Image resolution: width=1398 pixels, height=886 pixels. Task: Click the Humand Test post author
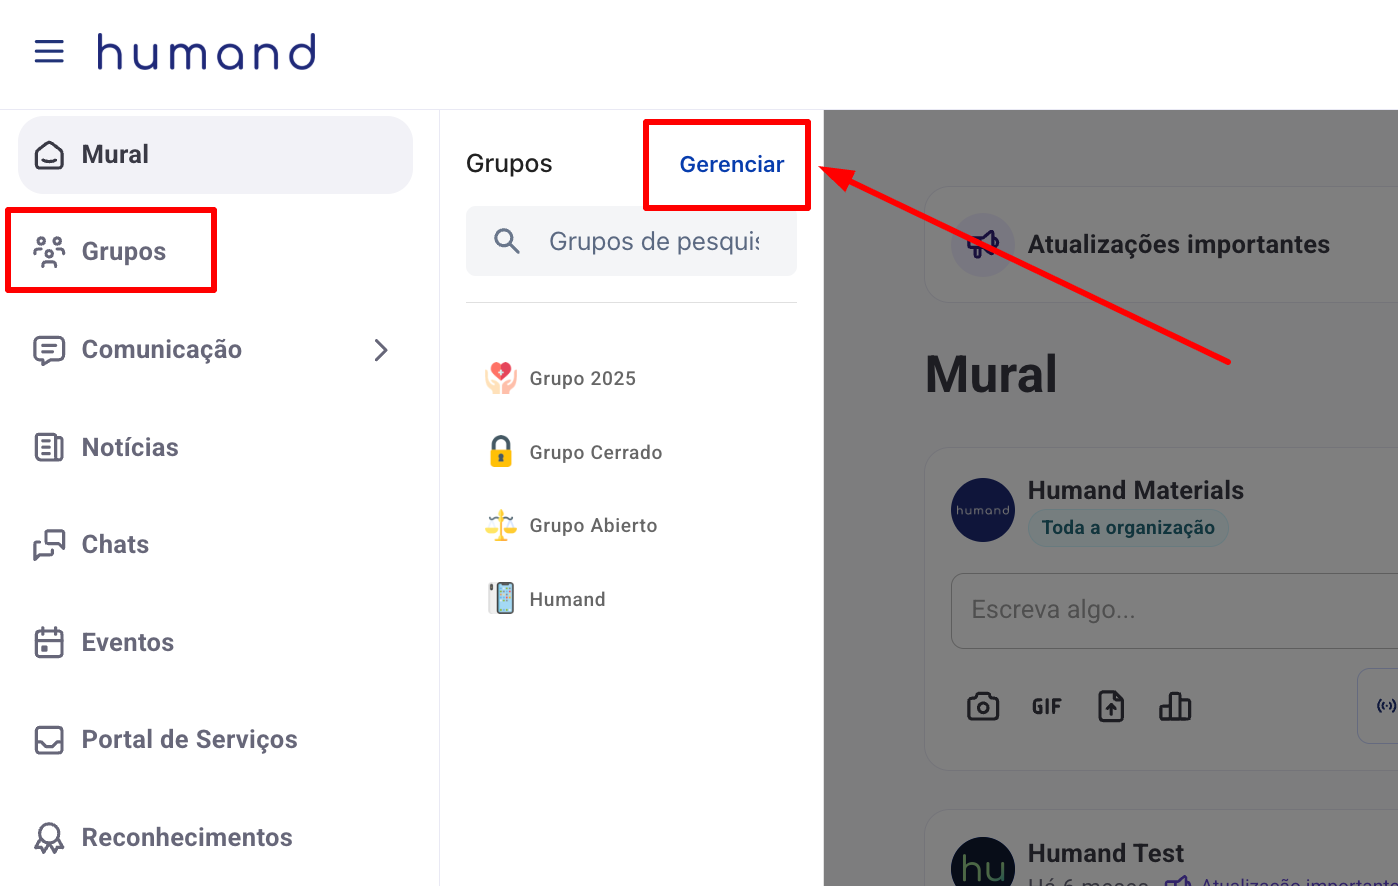pyautogui.click(x=1106, y=853)
